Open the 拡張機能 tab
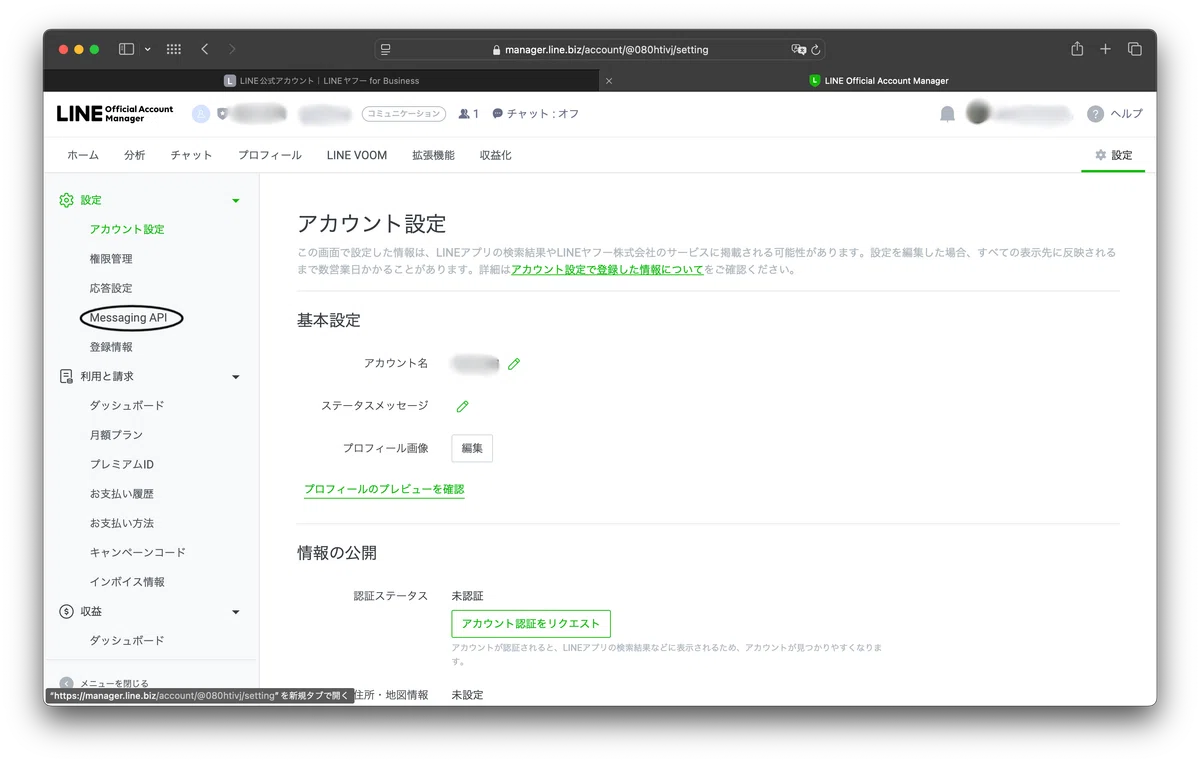This screenshot has width=1200, height=763. click(x=433, y=155)
